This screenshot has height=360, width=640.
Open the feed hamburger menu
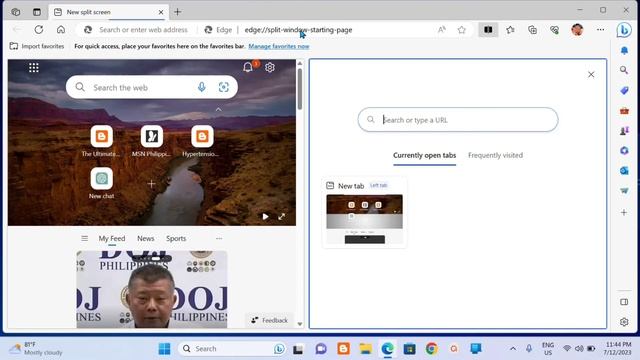point(84,238)
